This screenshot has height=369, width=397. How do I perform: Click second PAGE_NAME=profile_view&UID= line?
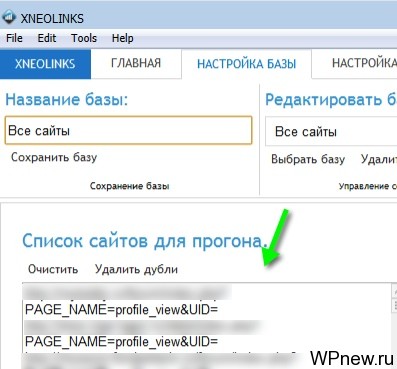click(x=121, y=341)
